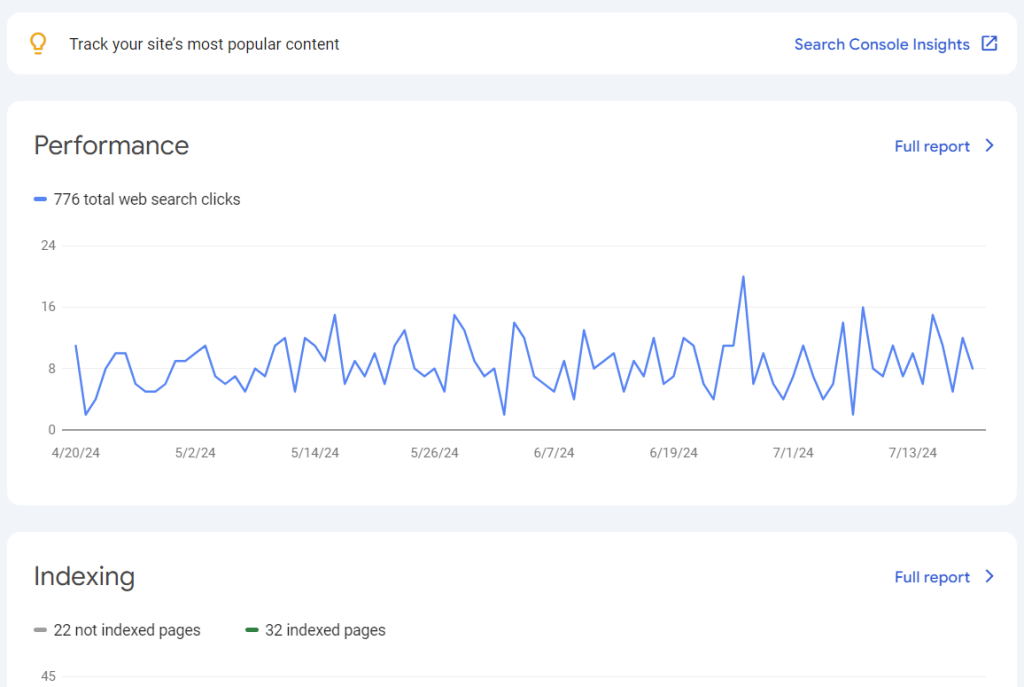
Task: Open the Indexing Full report link
Action: [931, 577]
